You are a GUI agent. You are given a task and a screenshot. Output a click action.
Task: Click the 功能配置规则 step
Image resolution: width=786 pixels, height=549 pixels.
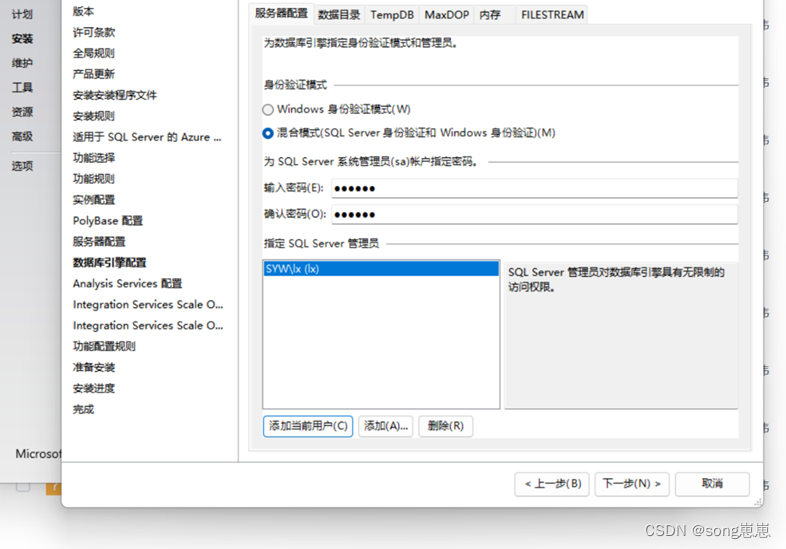pyautogui.click(x=104, y=346)
